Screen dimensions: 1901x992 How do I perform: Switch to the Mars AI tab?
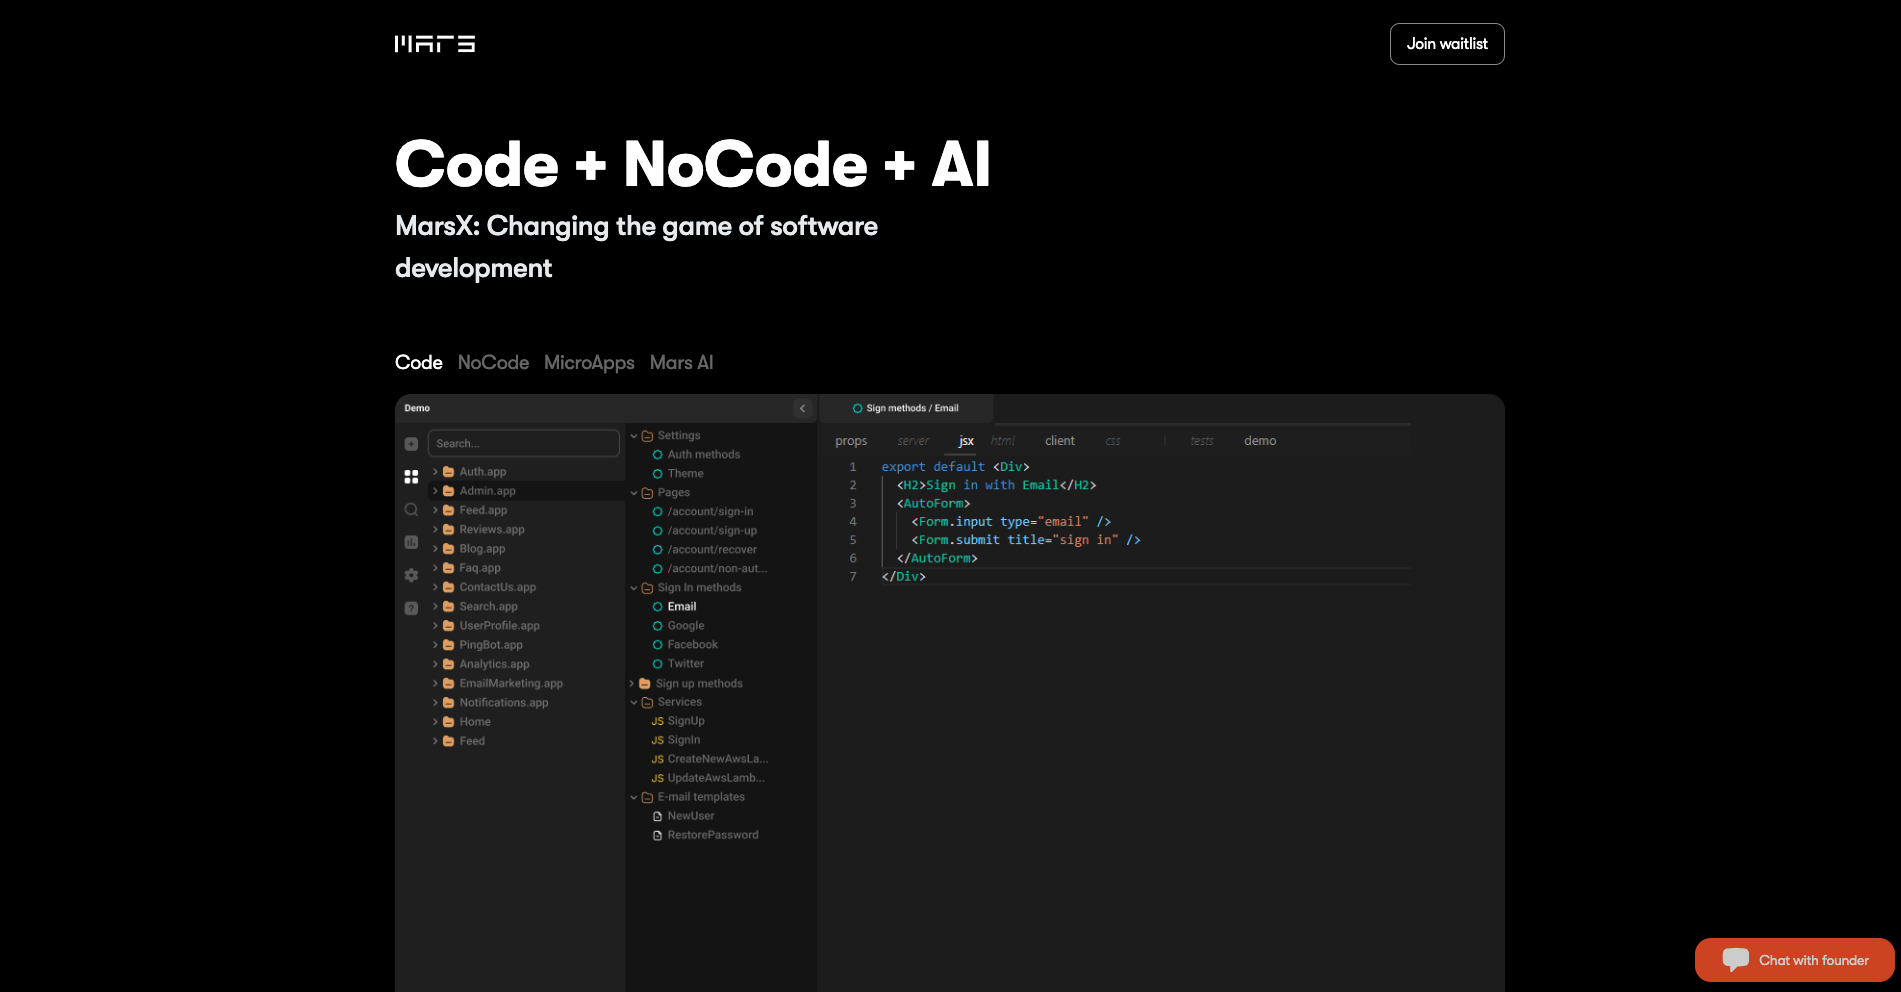point(681,363)
